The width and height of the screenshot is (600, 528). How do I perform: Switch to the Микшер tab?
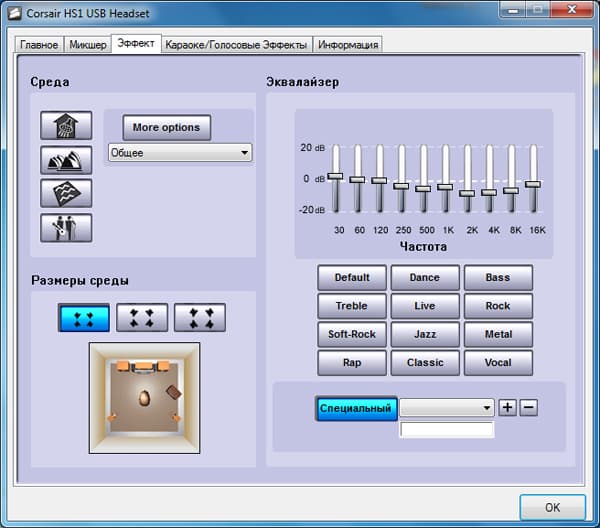88,45
